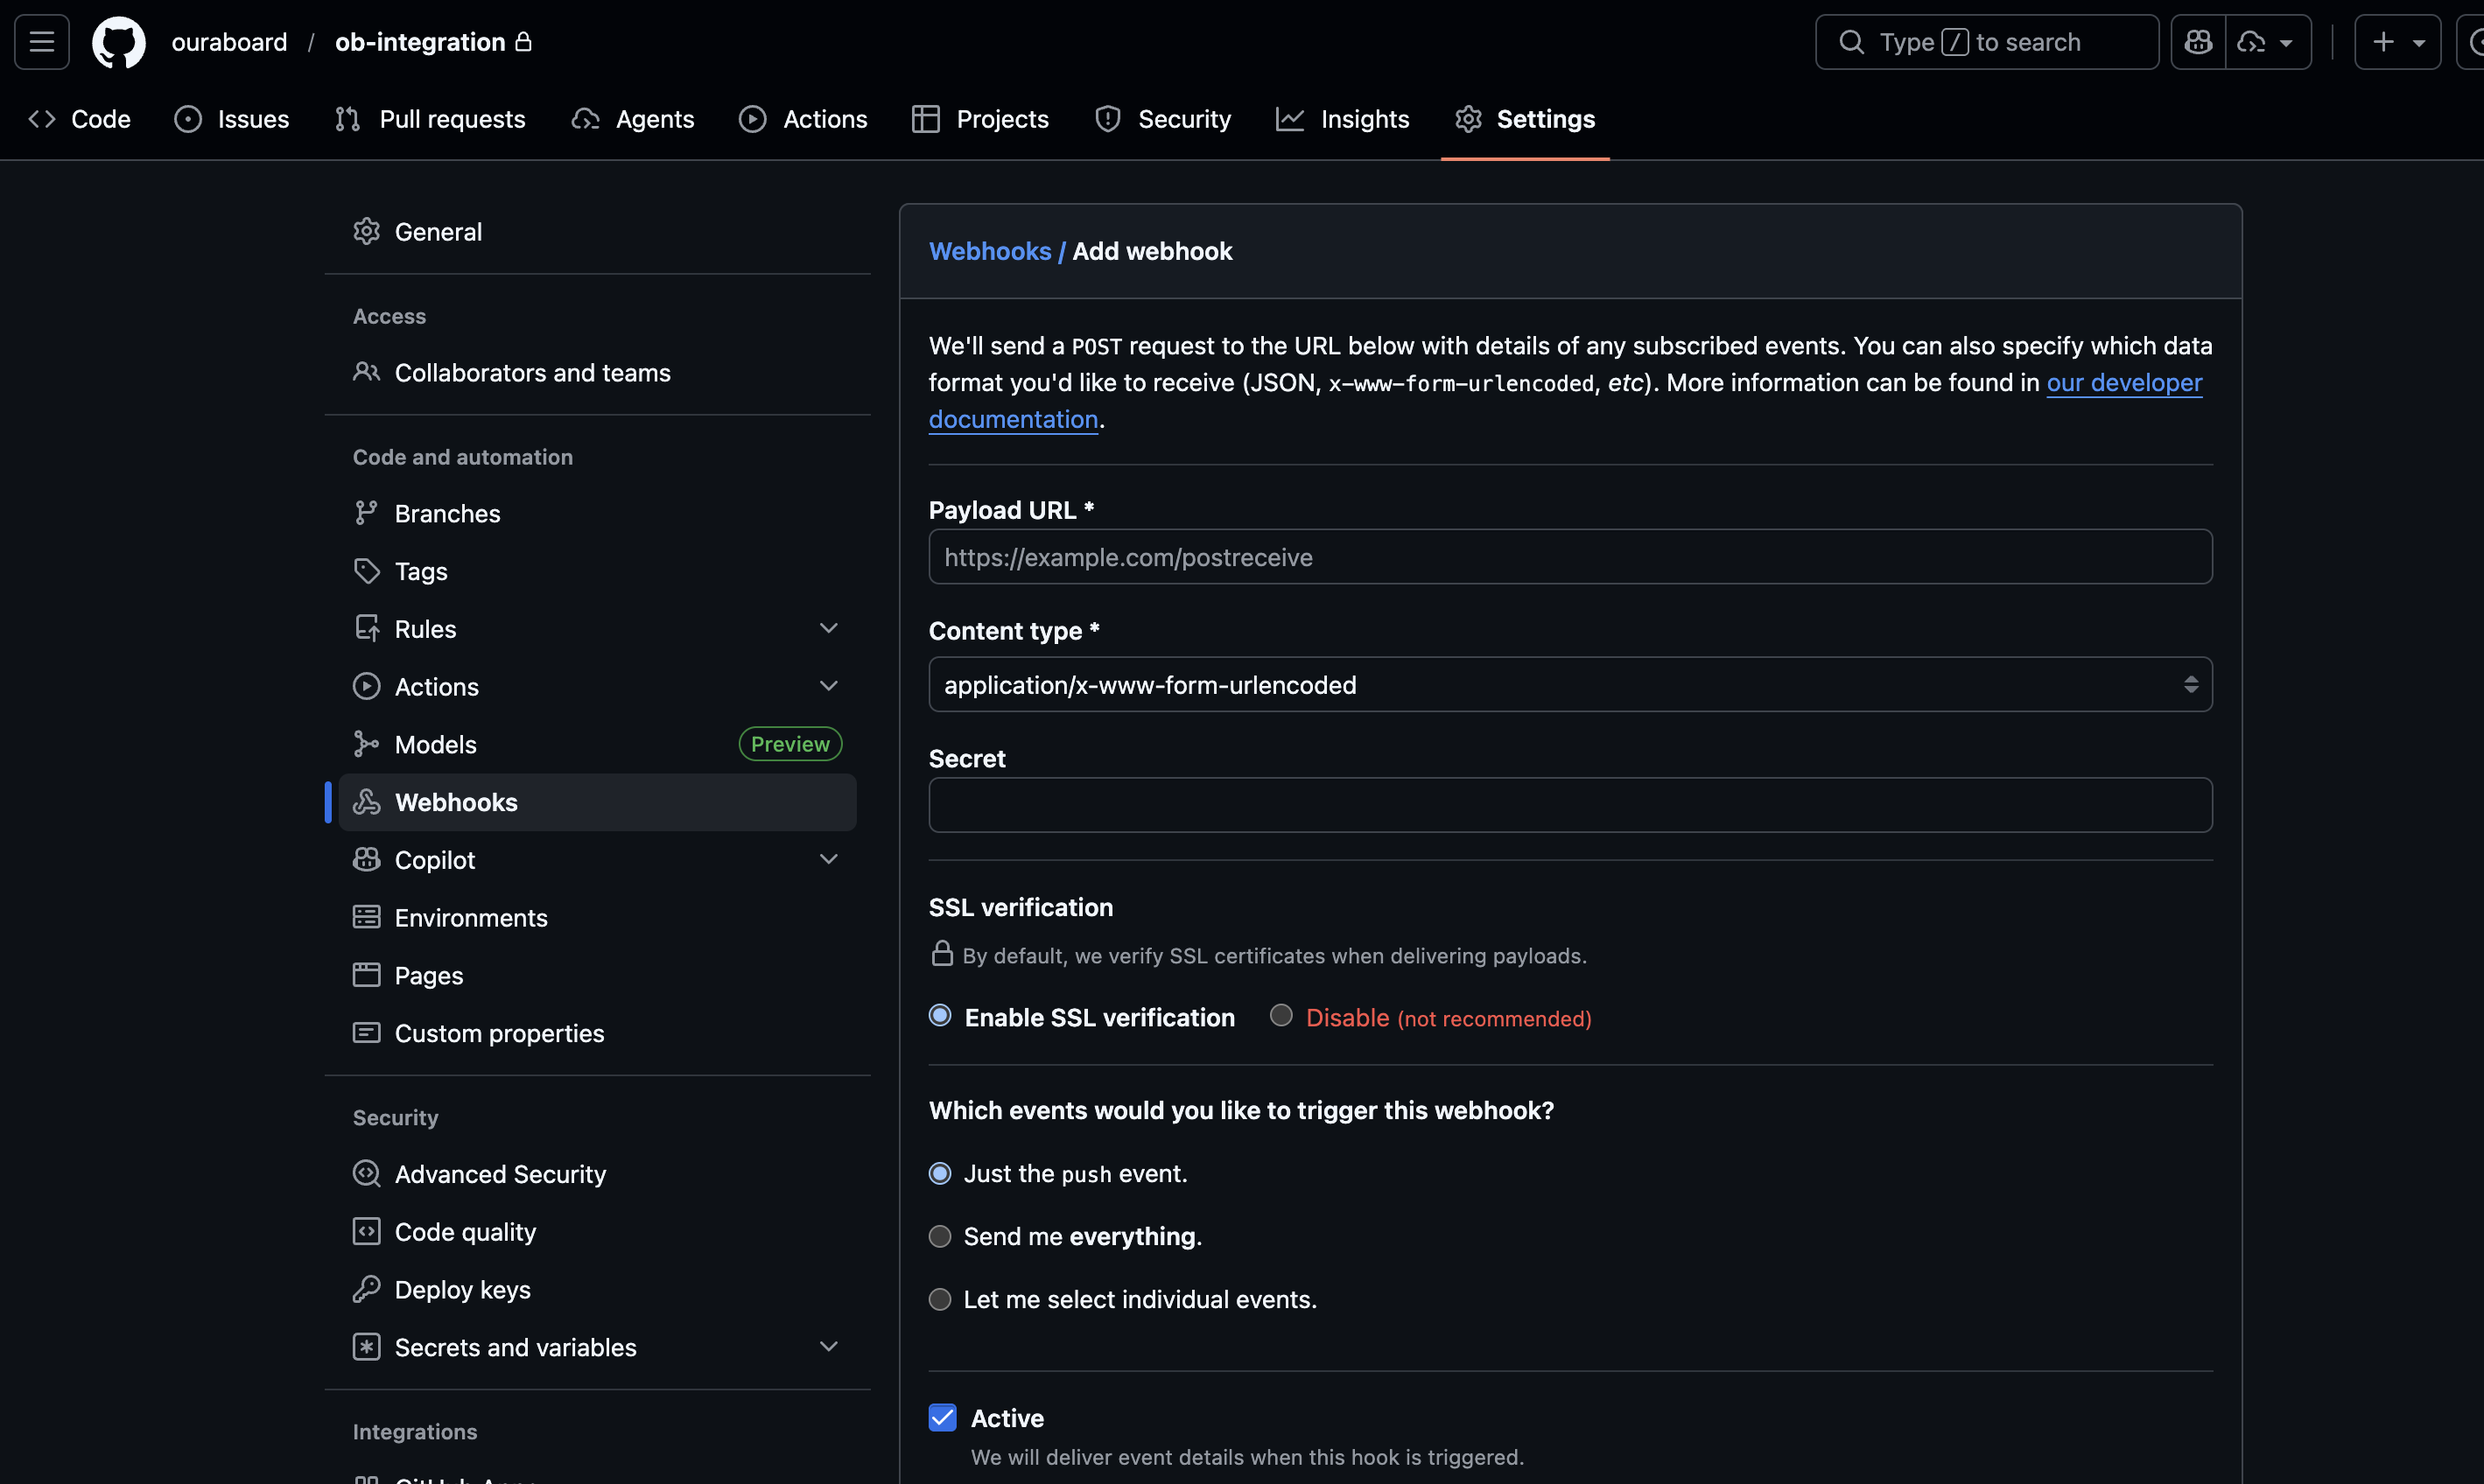Uncheck the Active checkbox

(x=943, y=1417)
